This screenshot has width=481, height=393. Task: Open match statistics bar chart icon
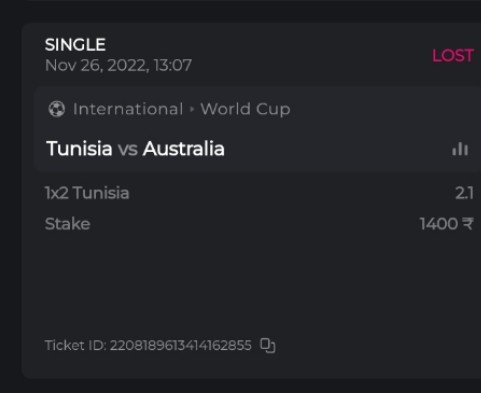click(460, 149)
